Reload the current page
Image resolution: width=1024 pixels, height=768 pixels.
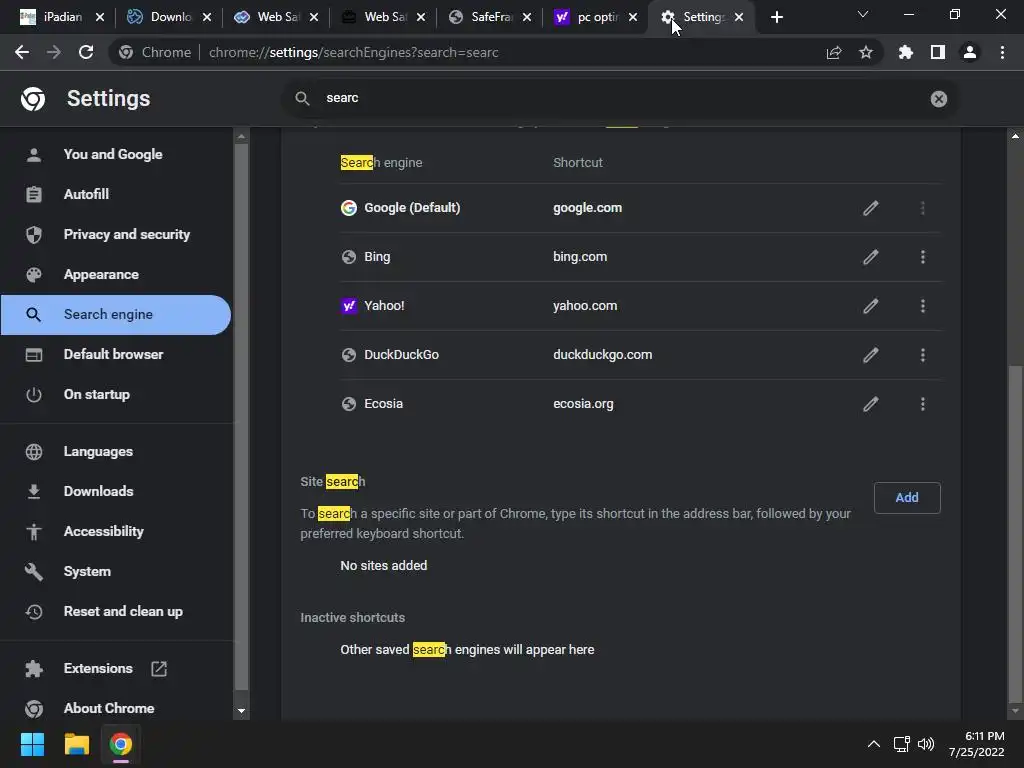coord(86,52)
